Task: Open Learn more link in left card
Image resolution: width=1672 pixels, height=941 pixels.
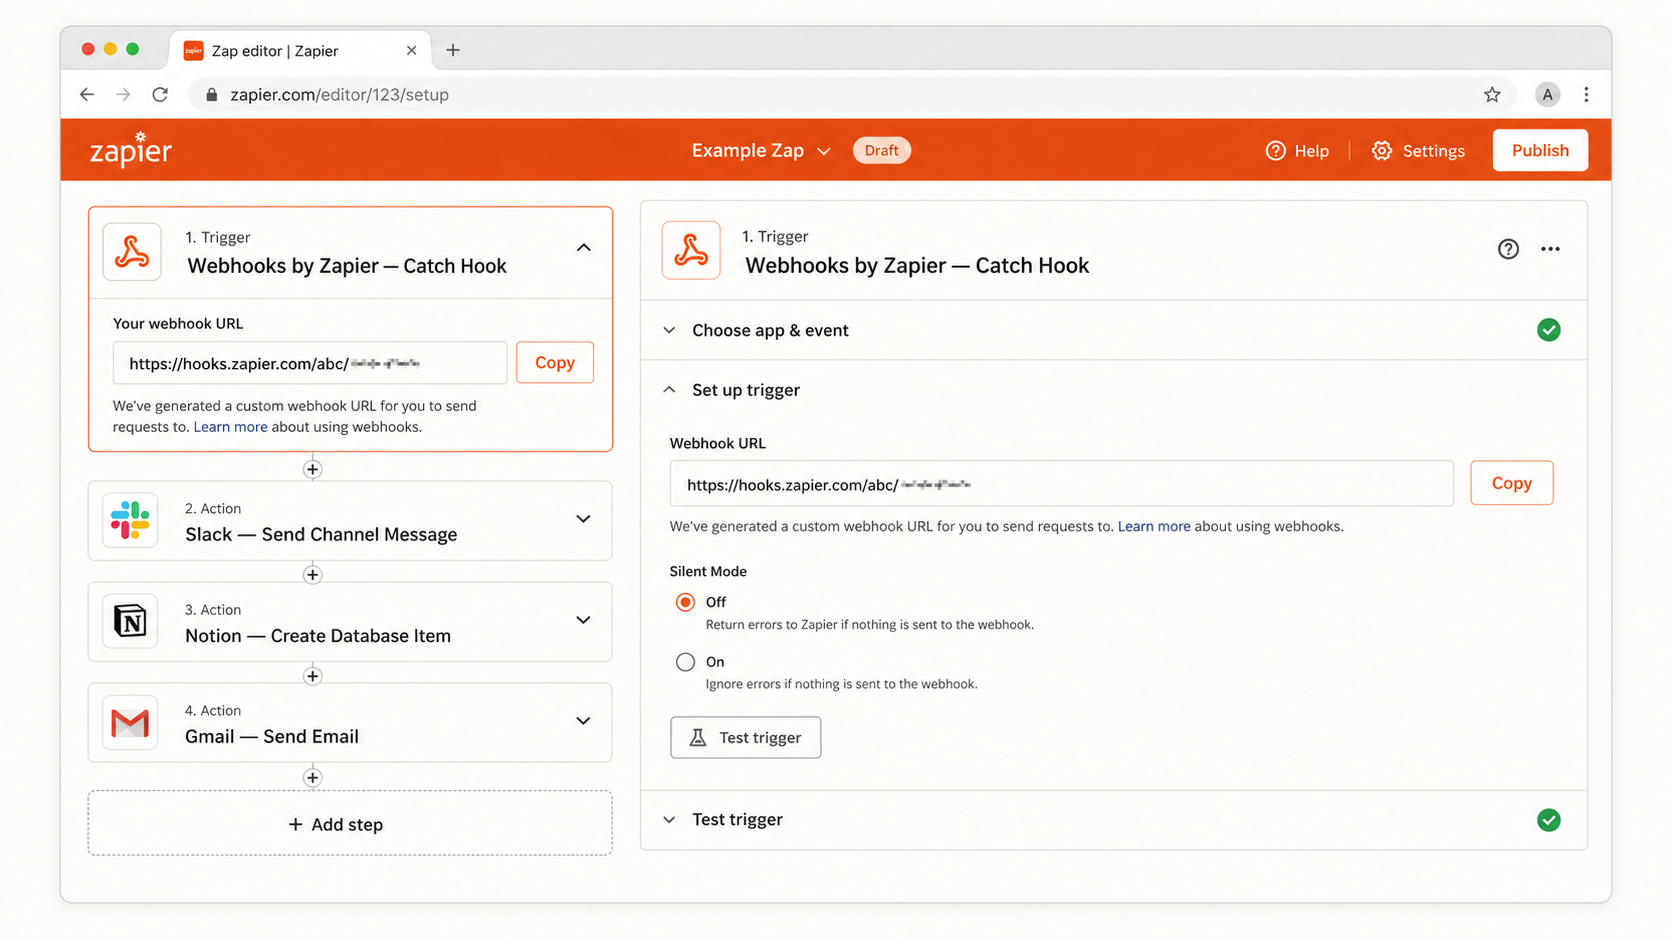Action: [x=230, y=427]
